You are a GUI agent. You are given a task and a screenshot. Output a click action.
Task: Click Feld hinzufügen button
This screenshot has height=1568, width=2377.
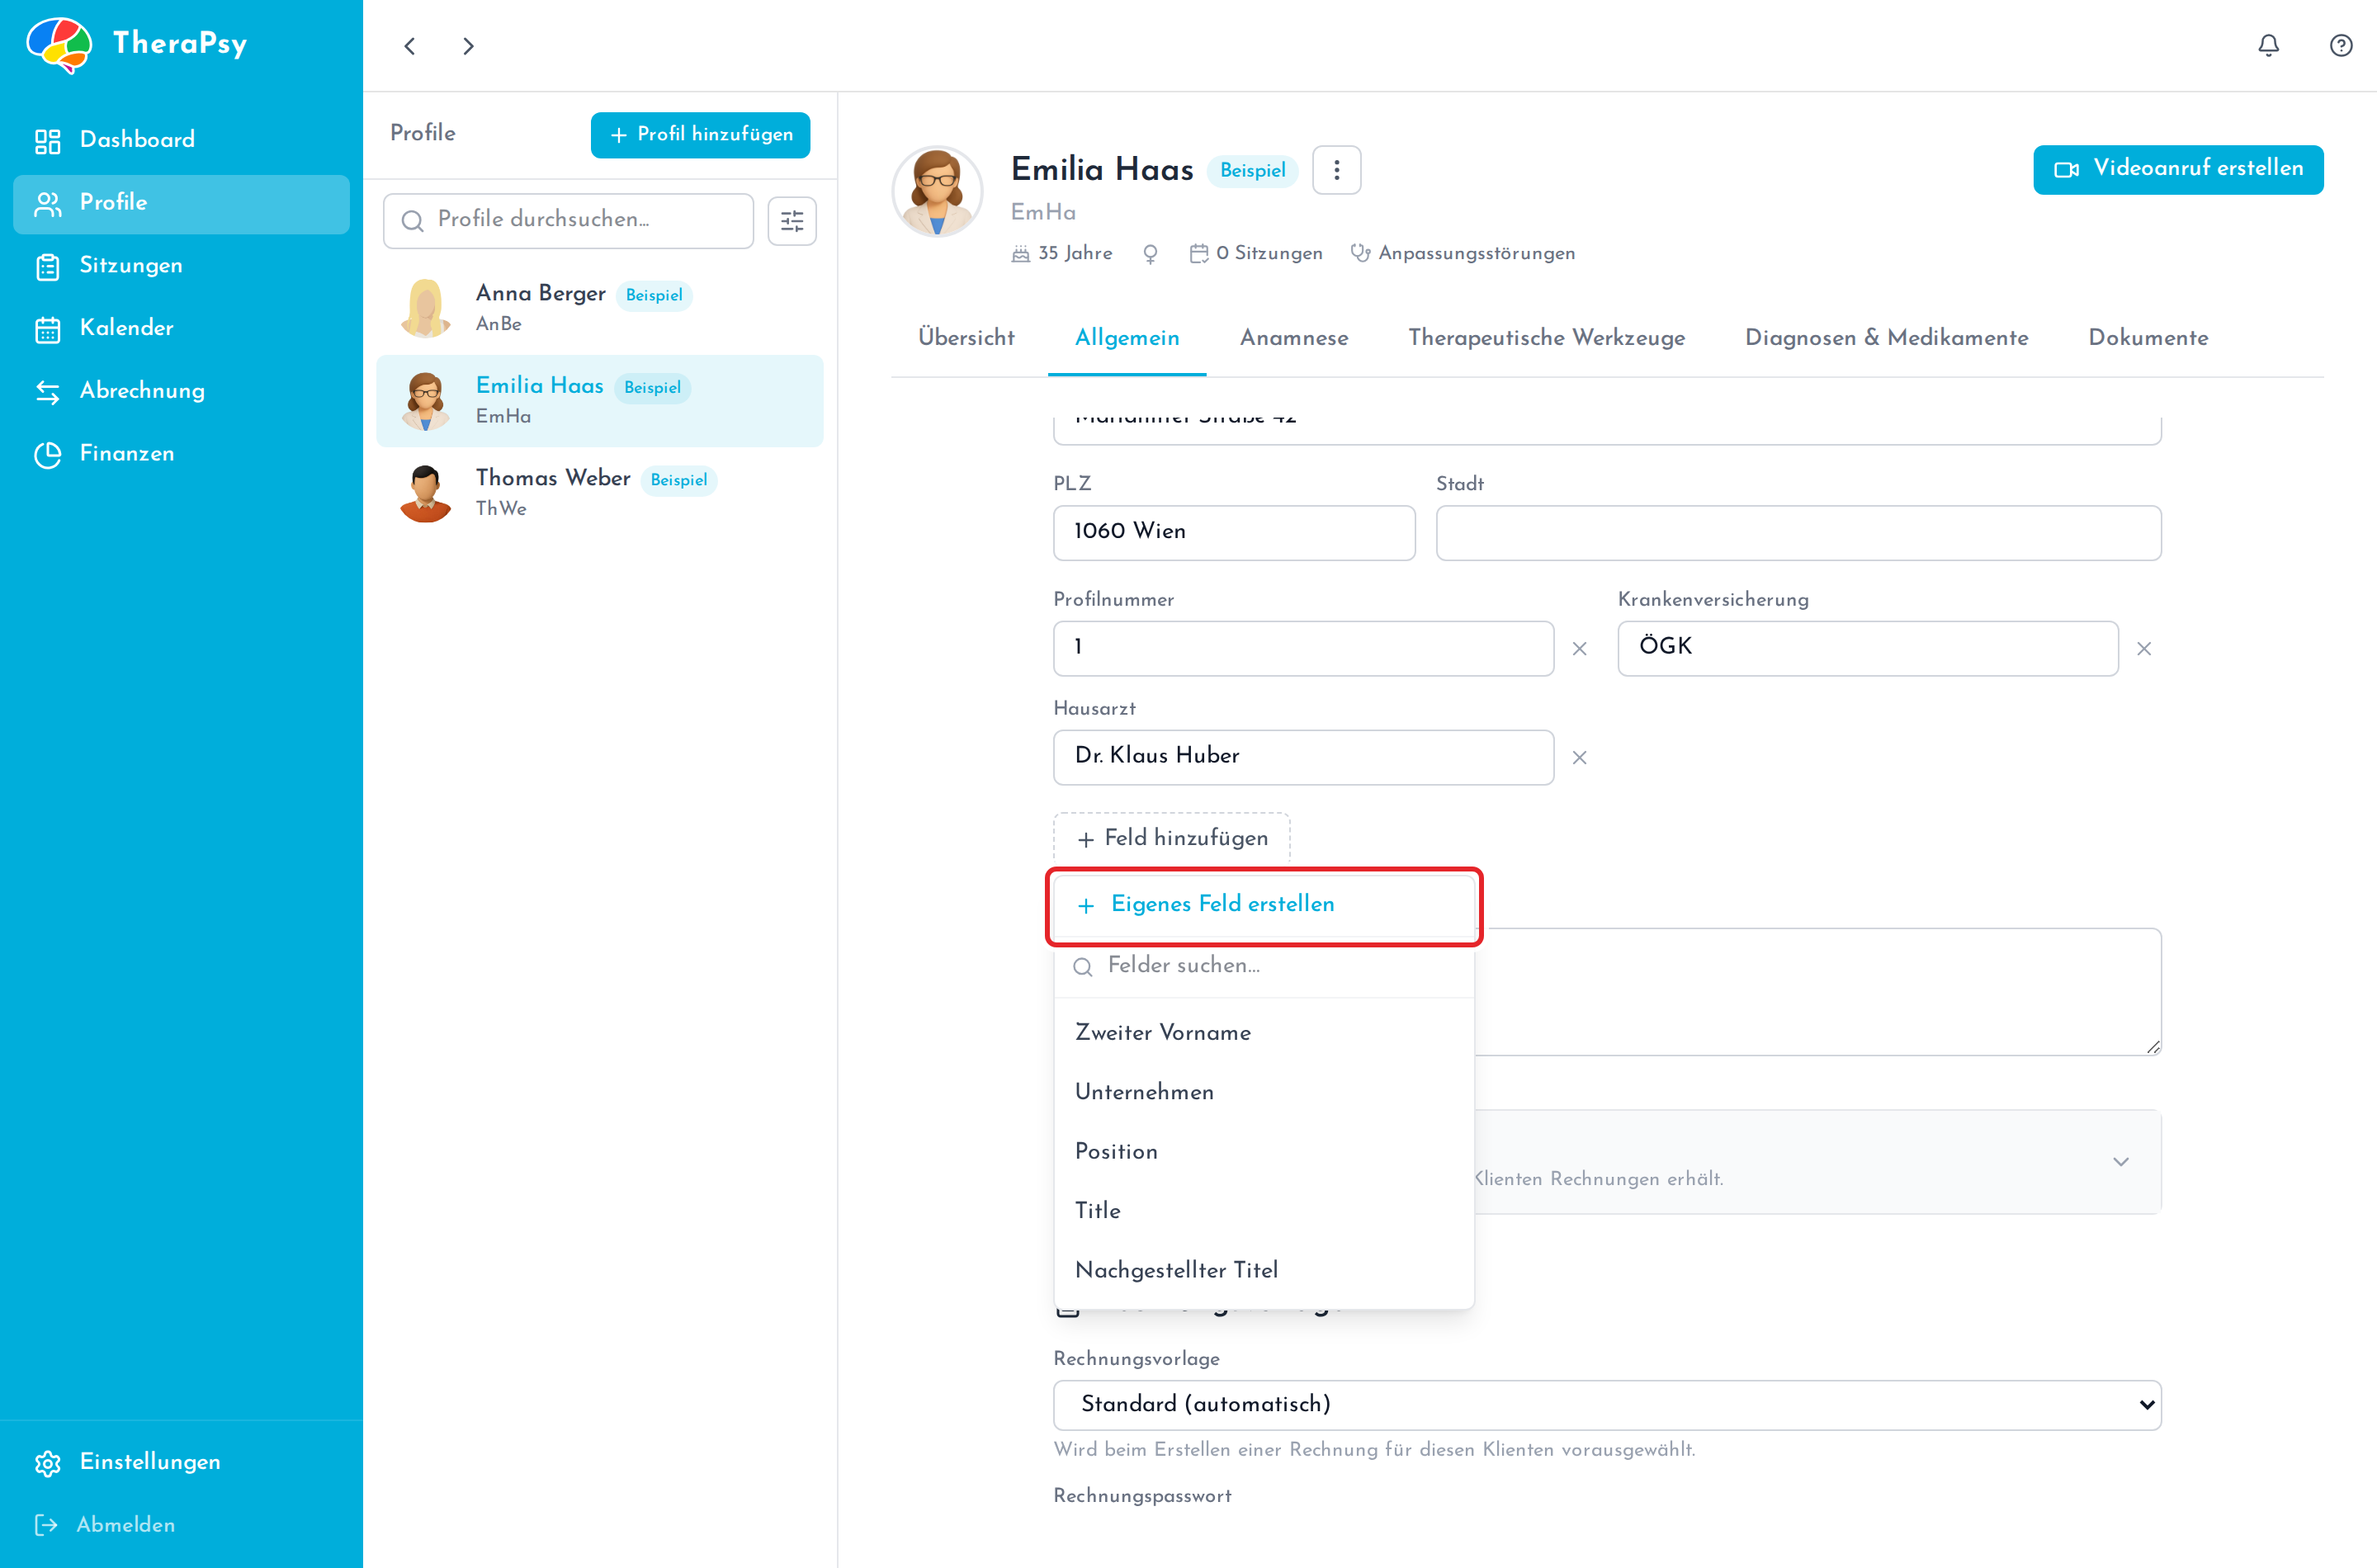(1171, 838)
